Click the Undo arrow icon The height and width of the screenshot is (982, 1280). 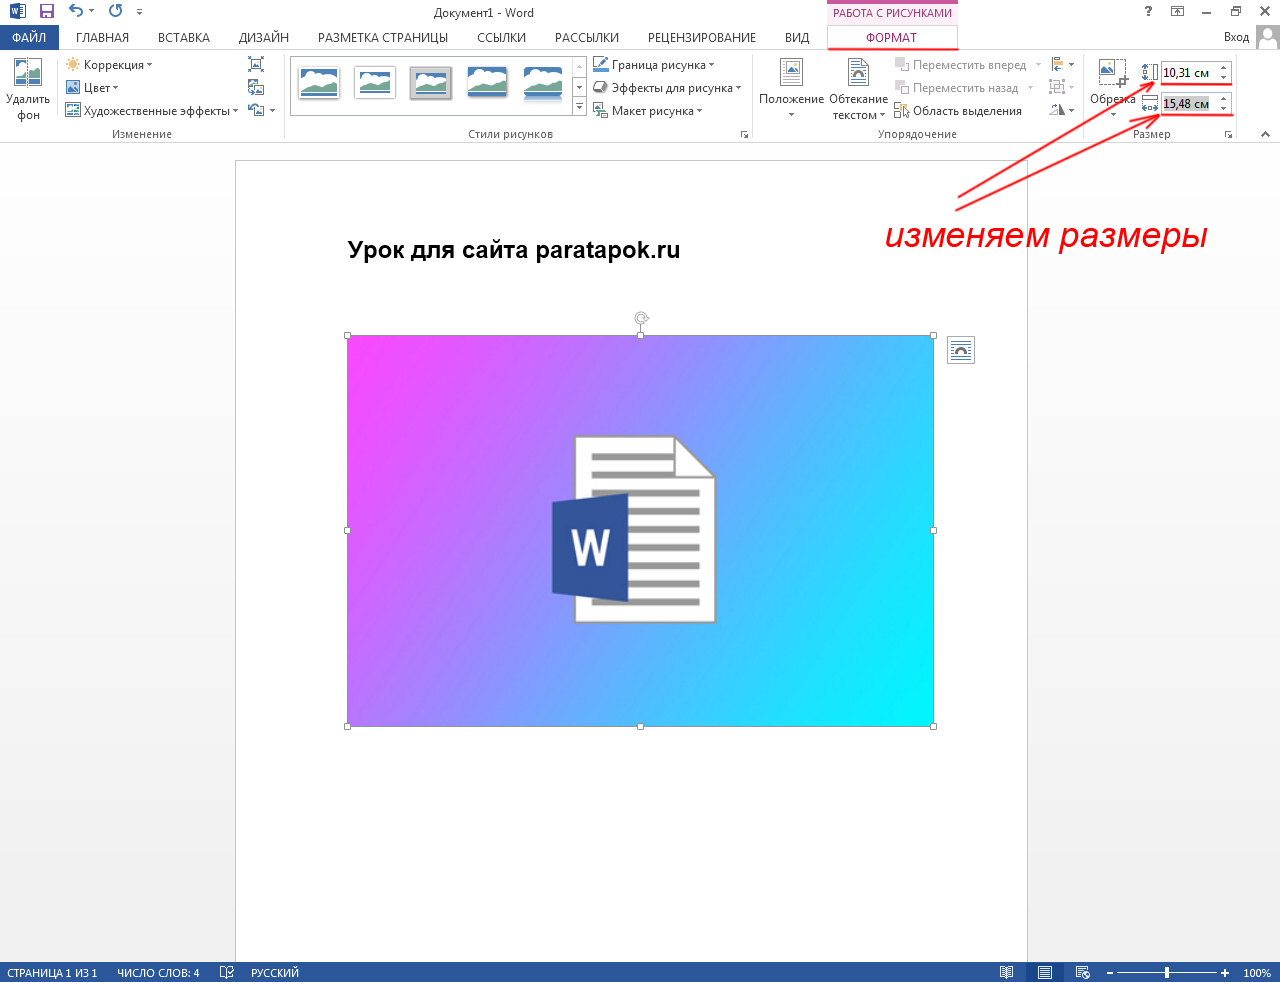[x=76, y=12]
